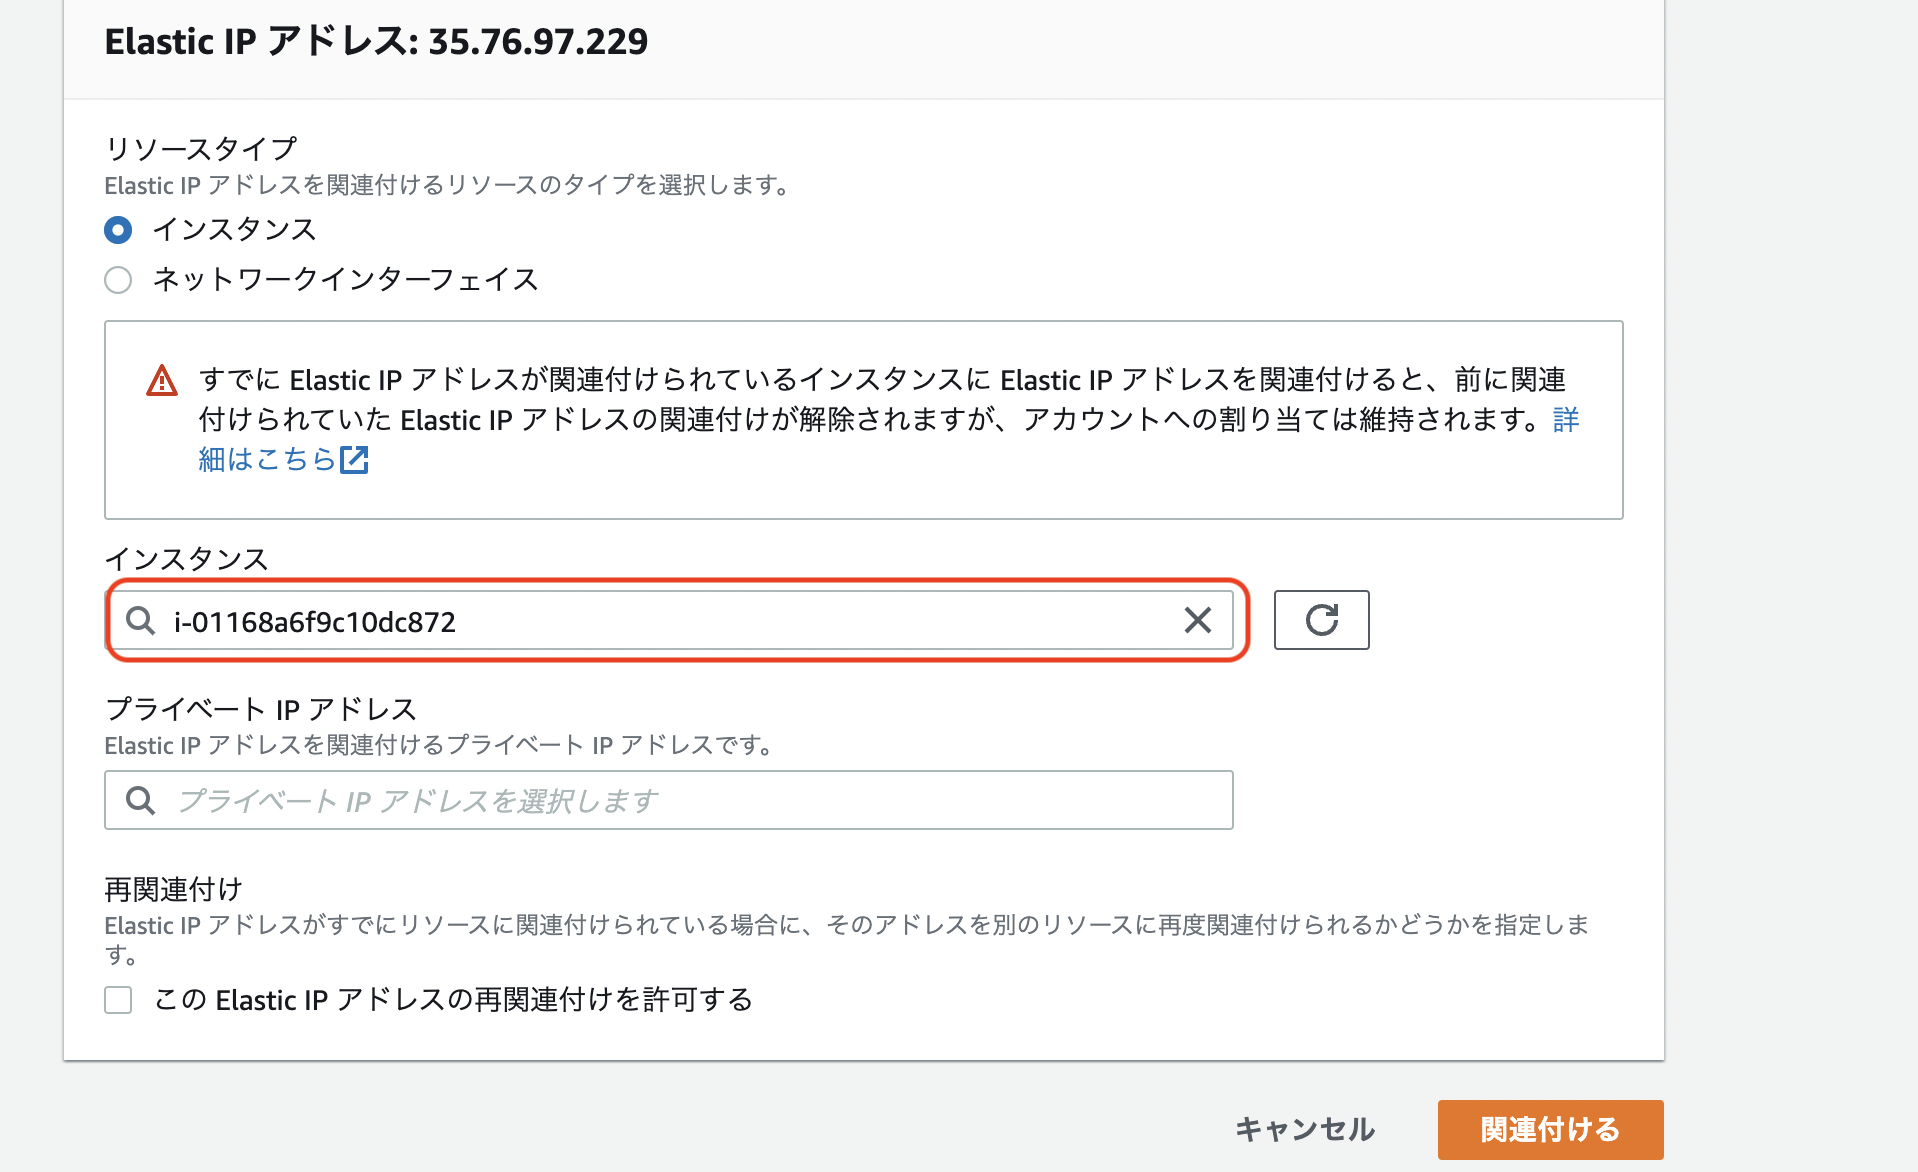Click the search icon in the instance field
1918x1172 pixels.
click(140, 621)
